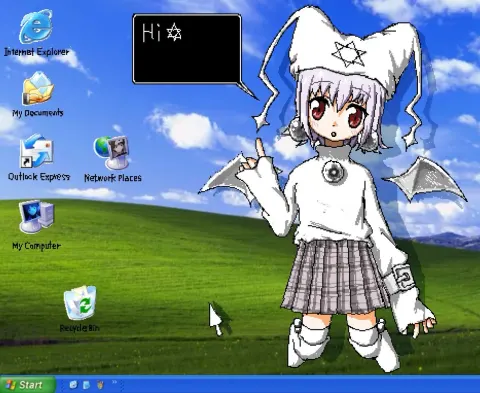The image size is (480, 393).
Task: Click the Show Desktop Quick Launch icon
Action: pos(86,385)
